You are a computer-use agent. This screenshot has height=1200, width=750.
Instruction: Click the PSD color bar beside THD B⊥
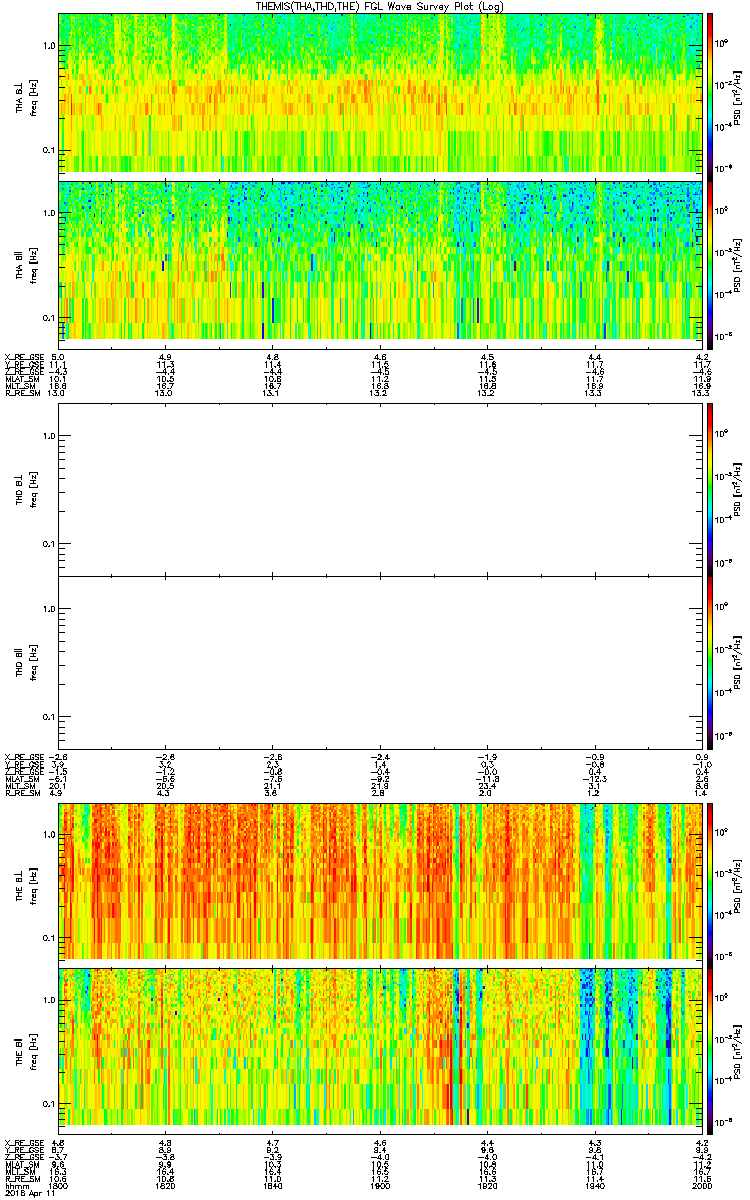(x=710, y=489)
